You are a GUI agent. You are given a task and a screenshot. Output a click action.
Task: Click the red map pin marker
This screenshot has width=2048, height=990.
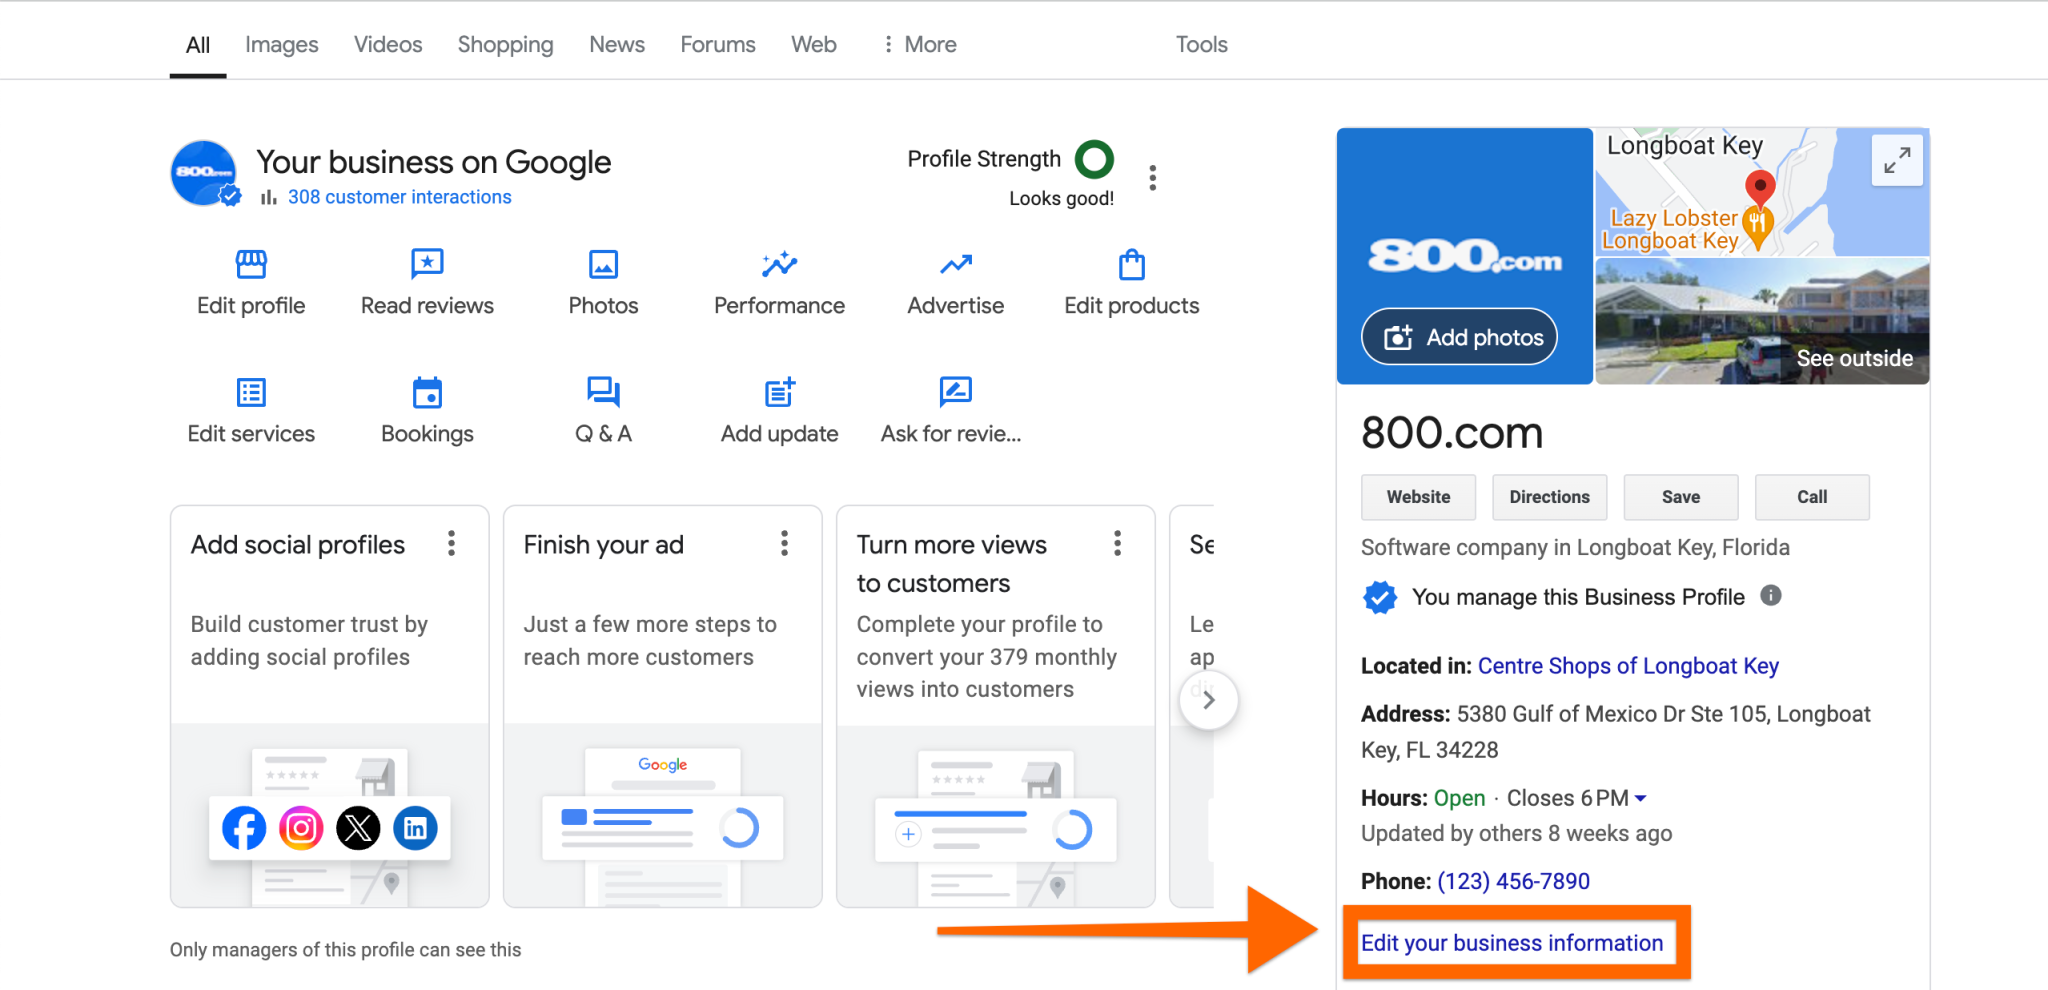[x=1760, y=187]
